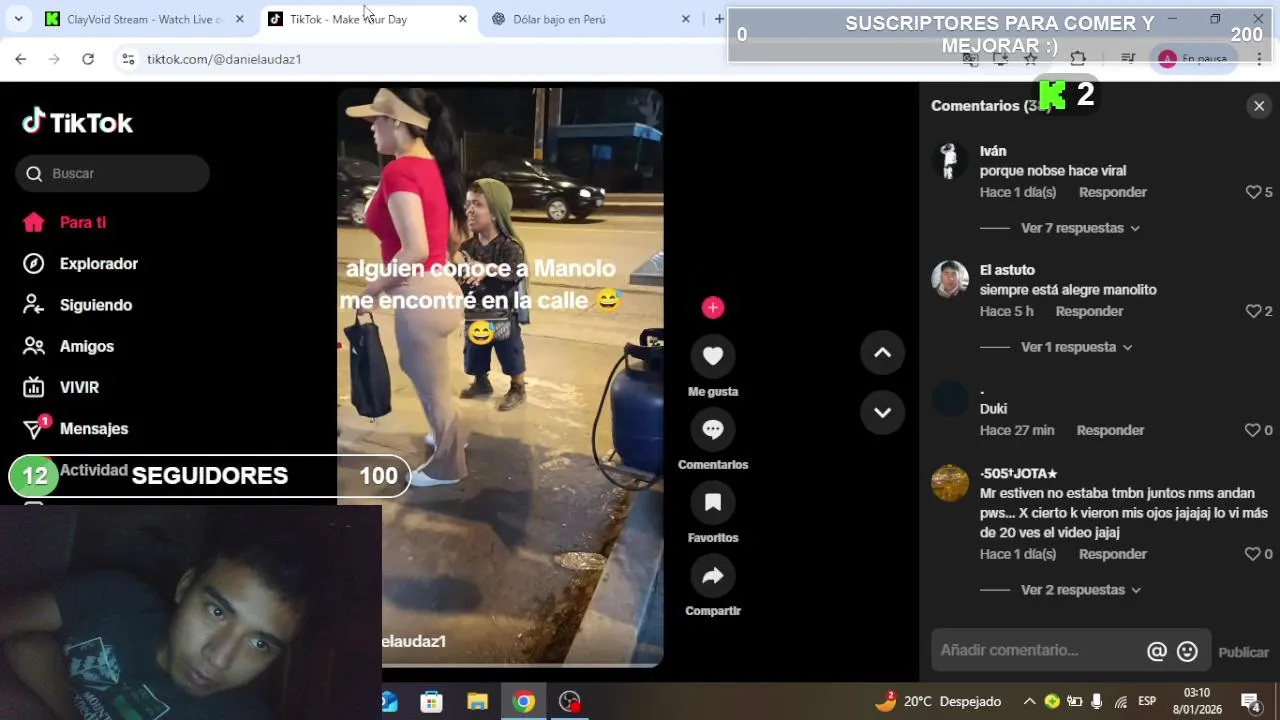
Task: Open Microsoft Store from the taskbar
Action: tap(431, 701)
